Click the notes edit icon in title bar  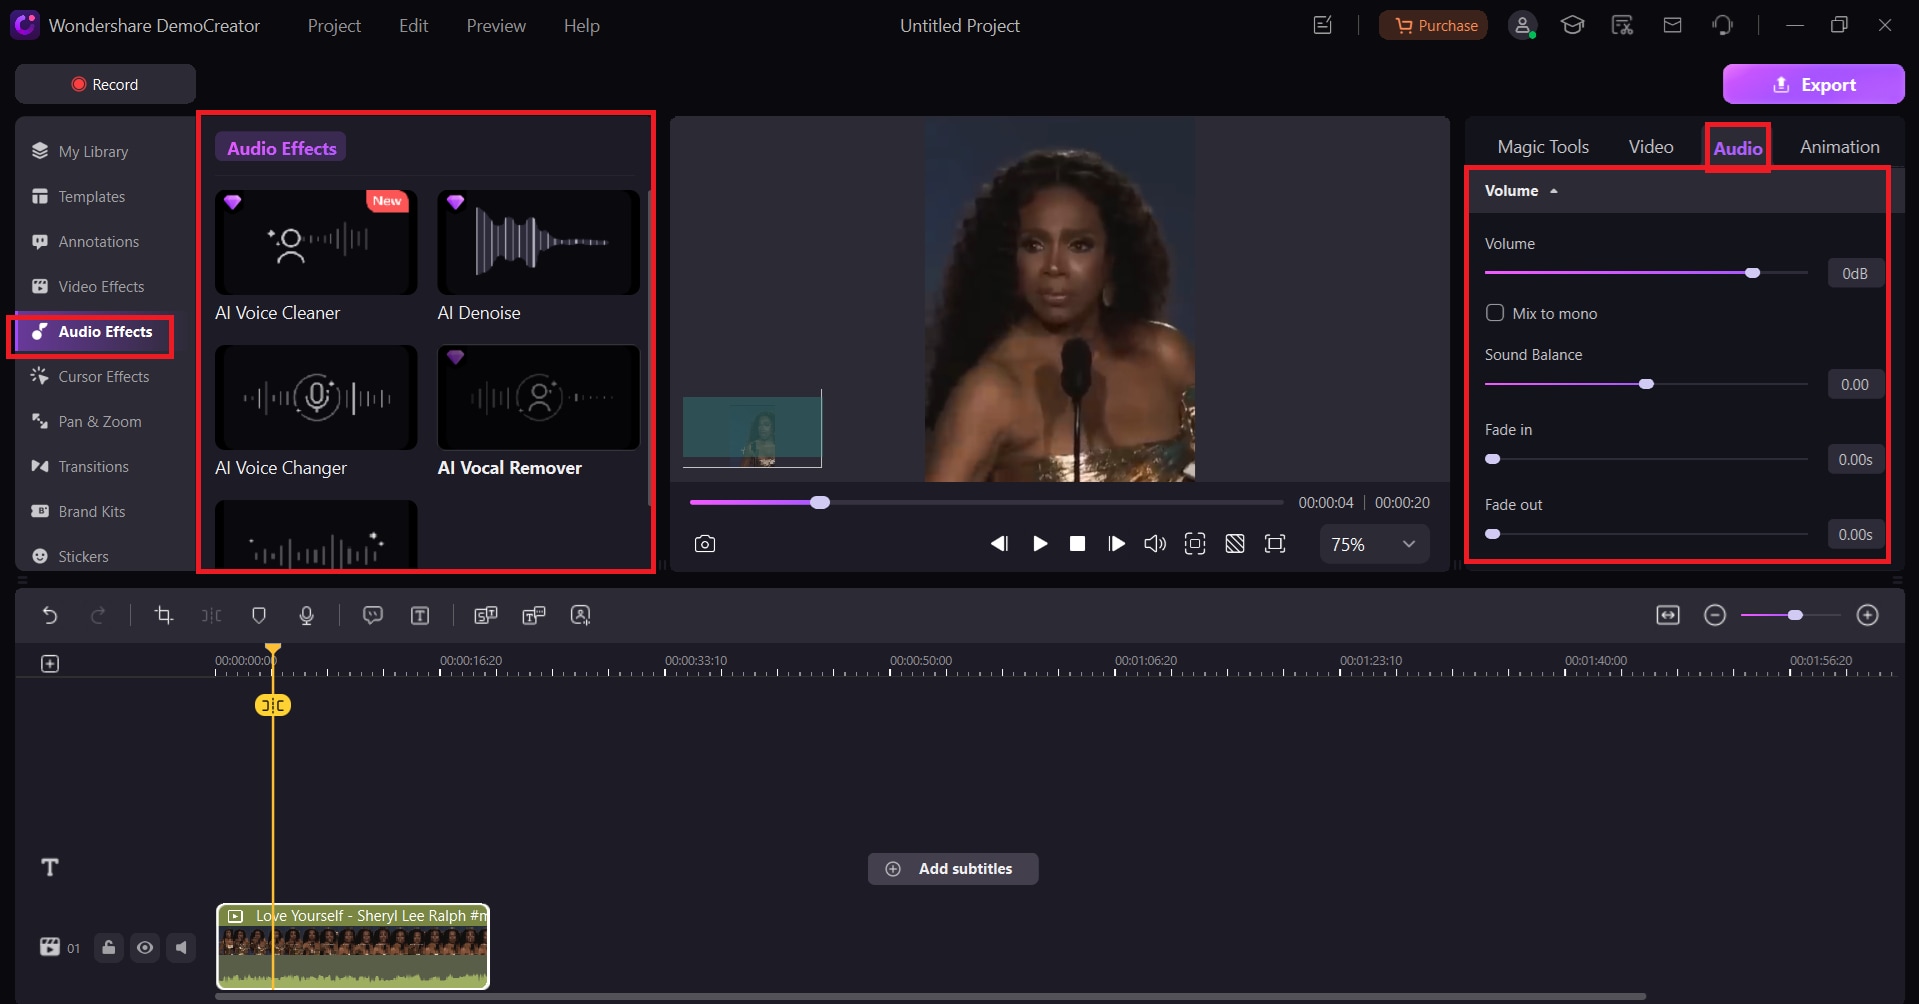point(1322,26)
